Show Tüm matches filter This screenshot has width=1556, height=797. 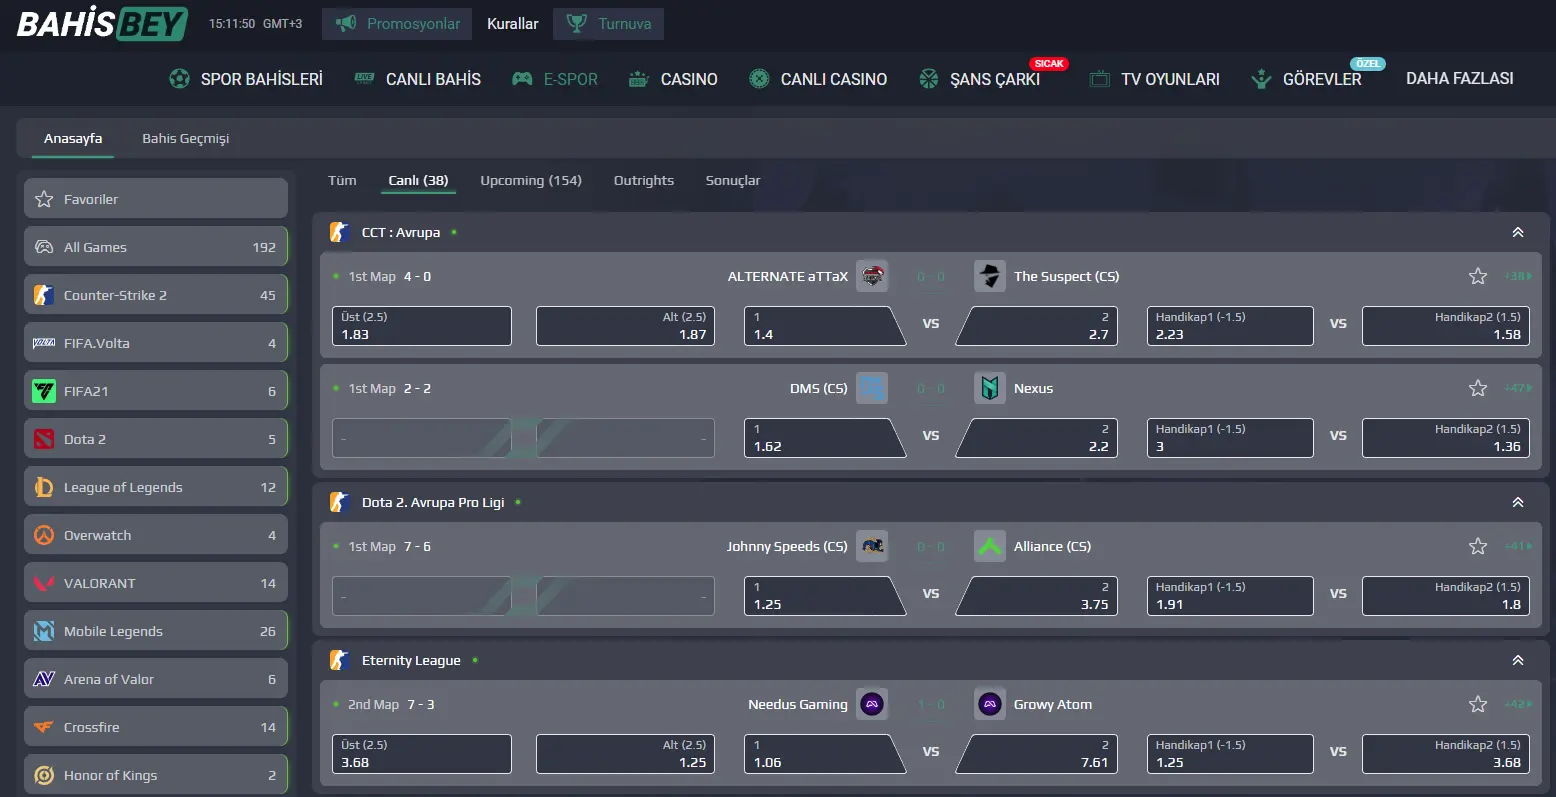tap(342, 180)
